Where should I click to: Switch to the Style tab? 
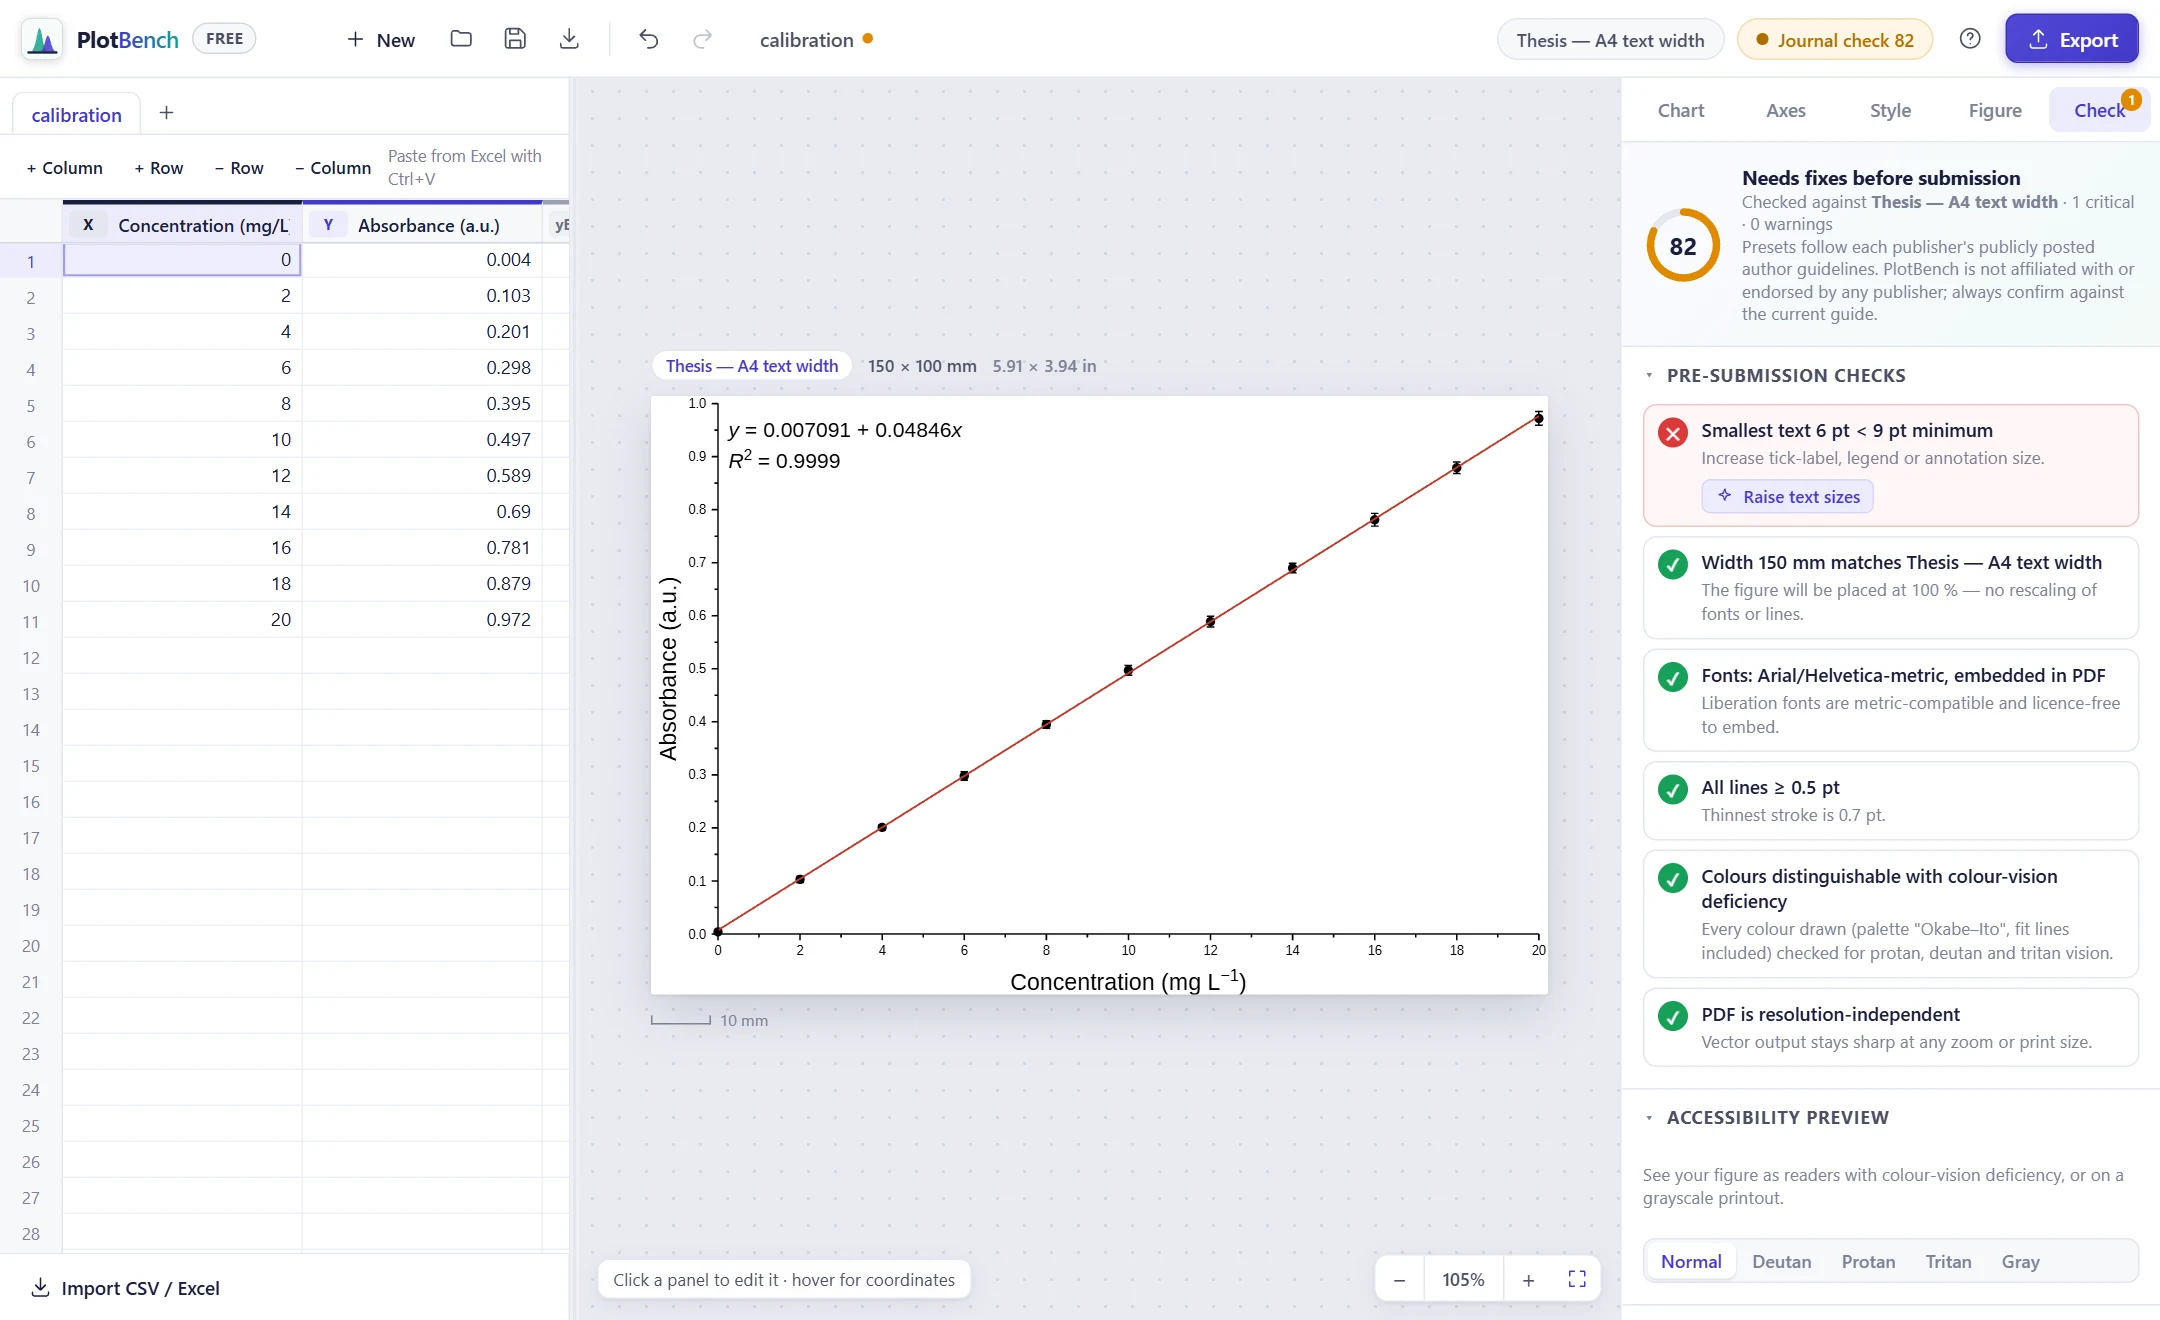point(1890,111)
